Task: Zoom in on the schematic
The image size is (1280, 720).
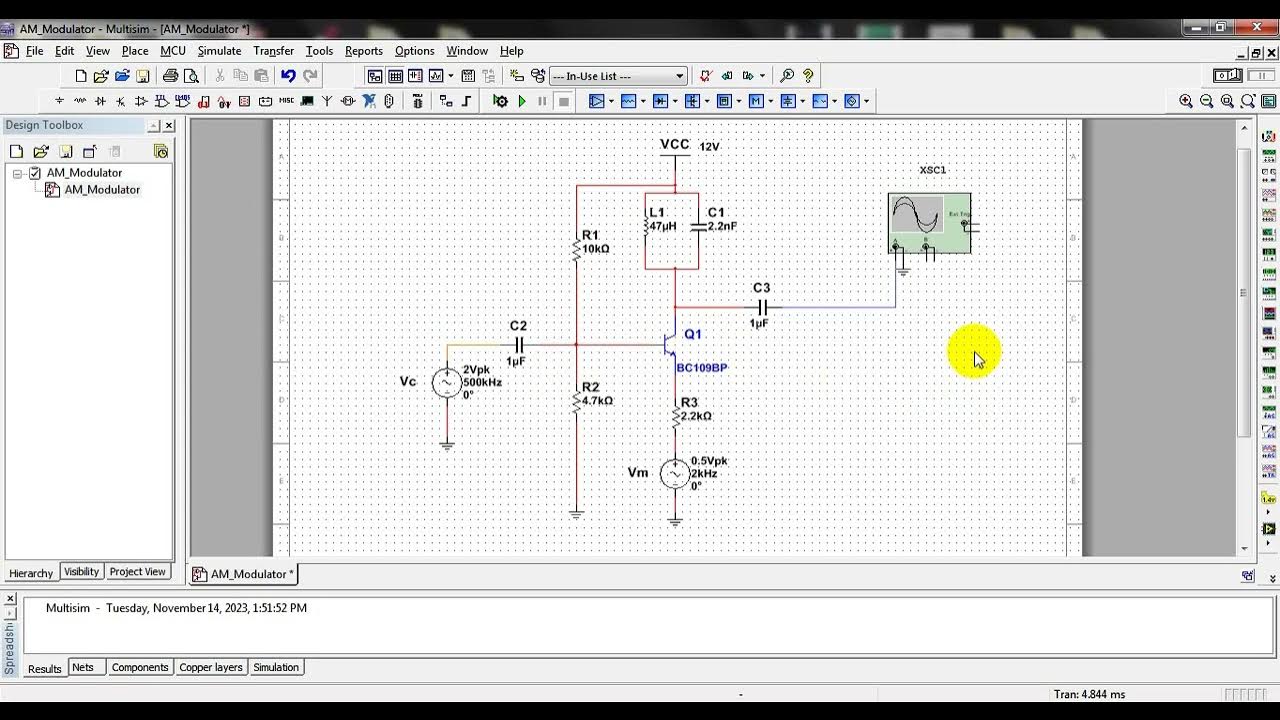Action: pyautogui.click(x=1186, y=101)
